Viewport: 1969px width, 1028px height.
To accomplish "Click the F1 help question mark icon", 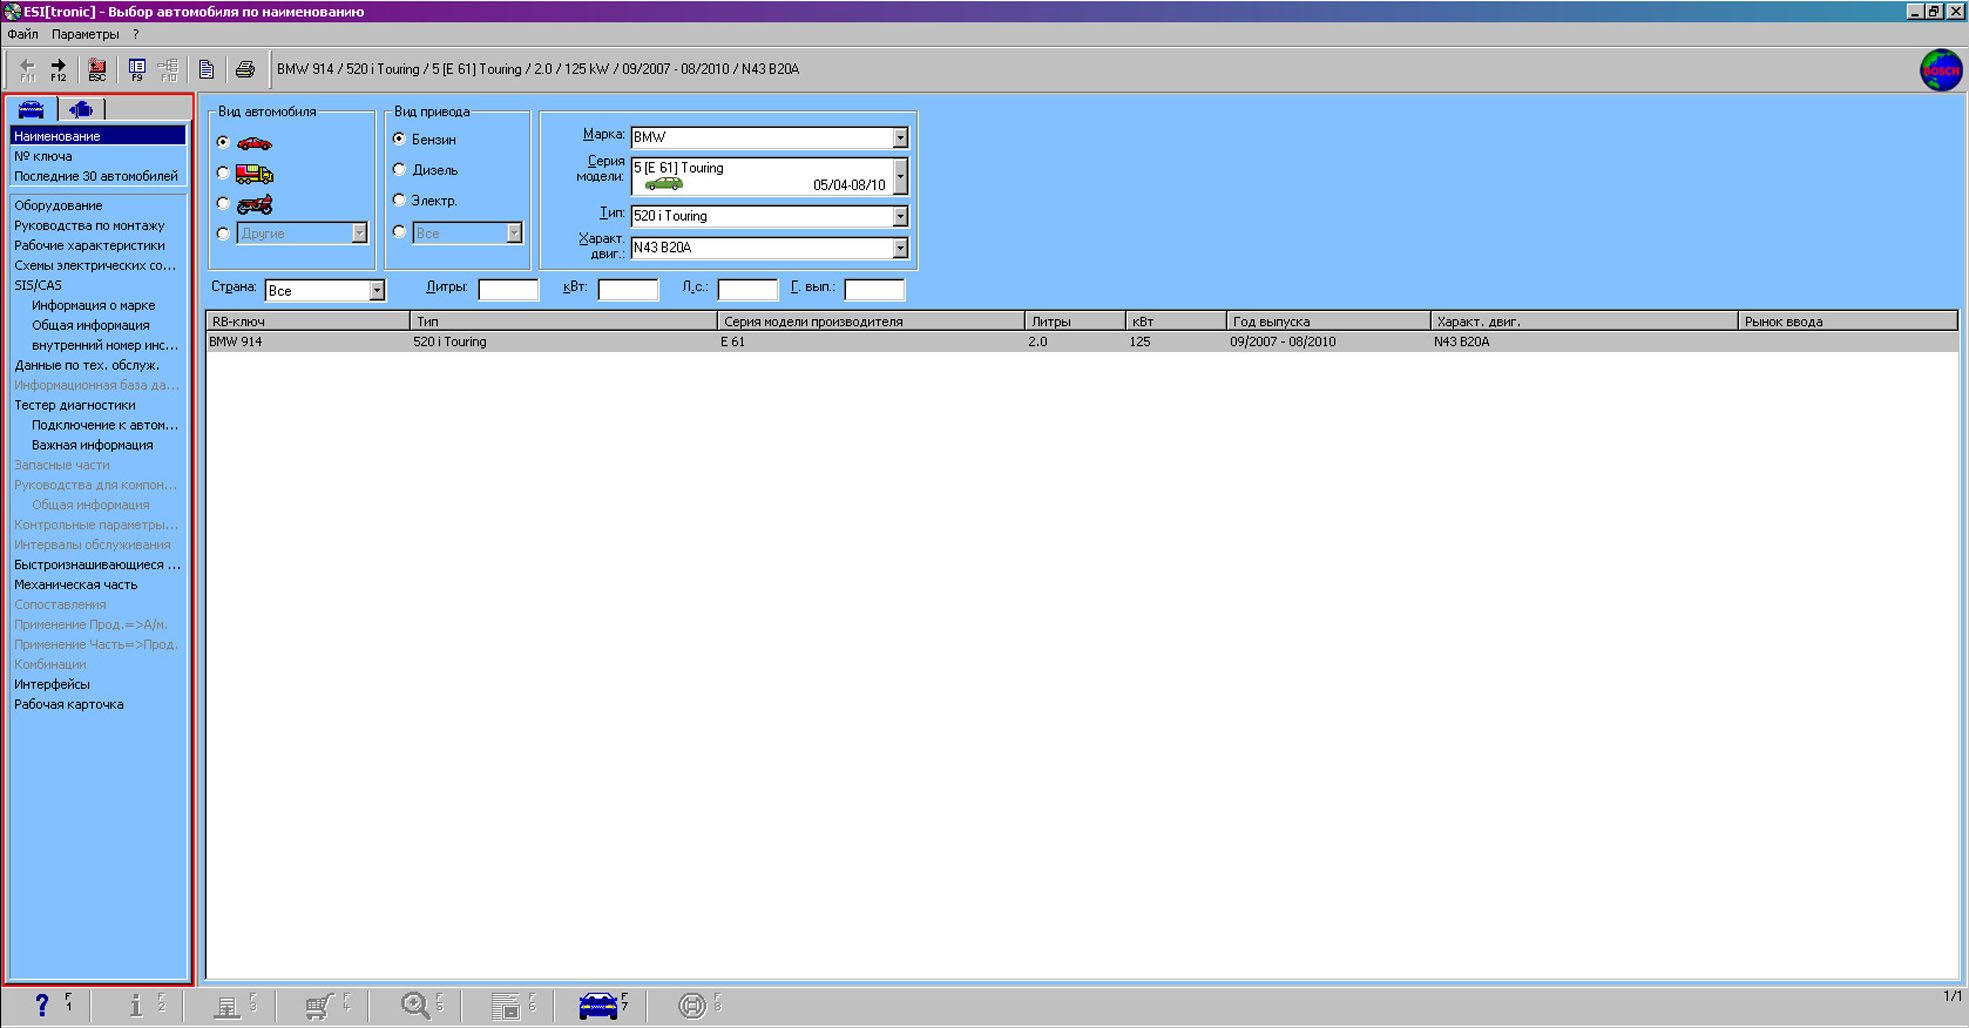I will 42,1005.
